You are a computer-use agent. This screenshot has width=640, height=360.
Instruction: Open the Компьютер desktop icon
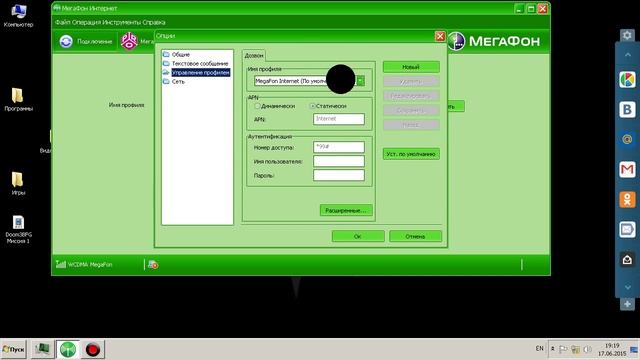(x=18, y=16)
